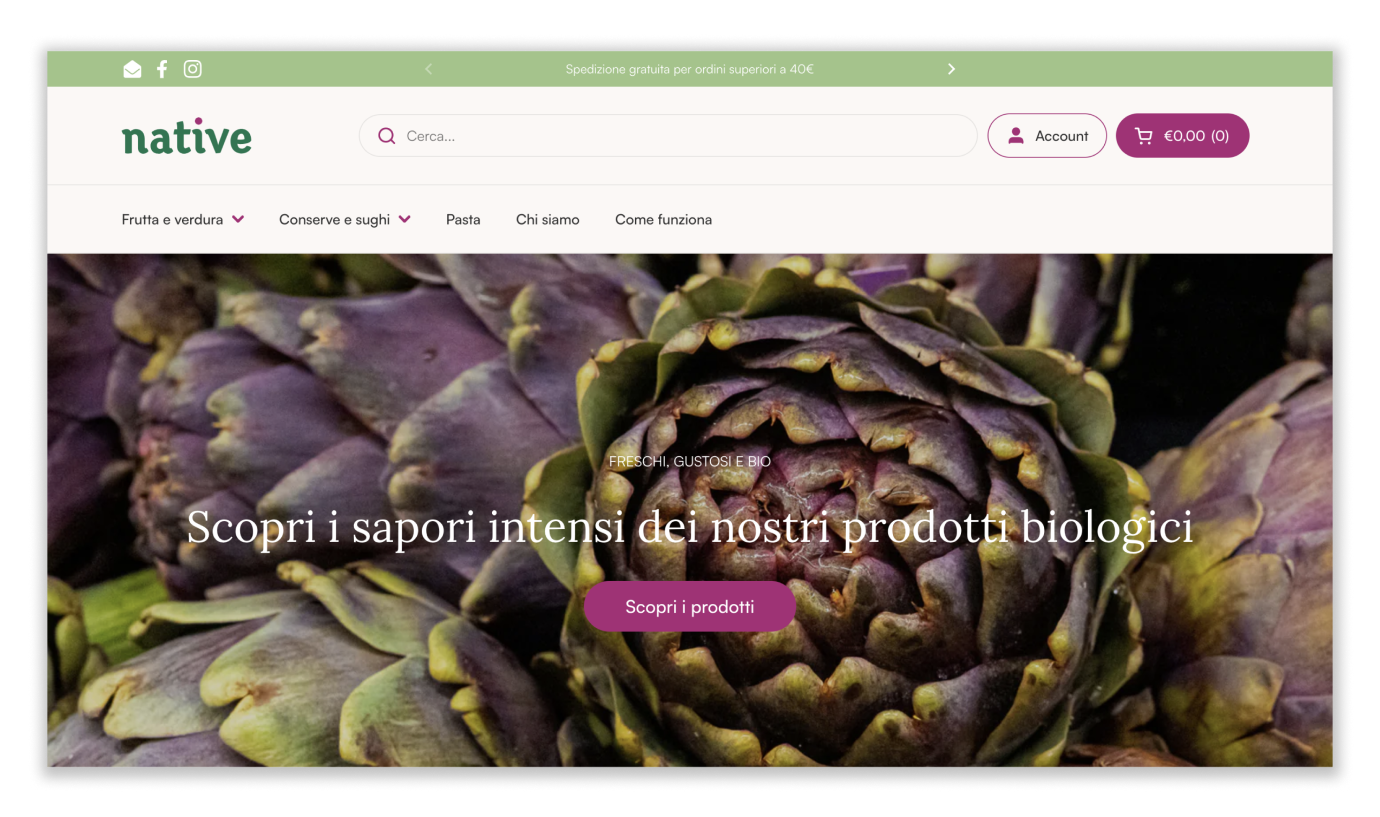This screenshot has width=1380, height=817.
Task: Visit the Facebook page icon
Action: (162, 69)
